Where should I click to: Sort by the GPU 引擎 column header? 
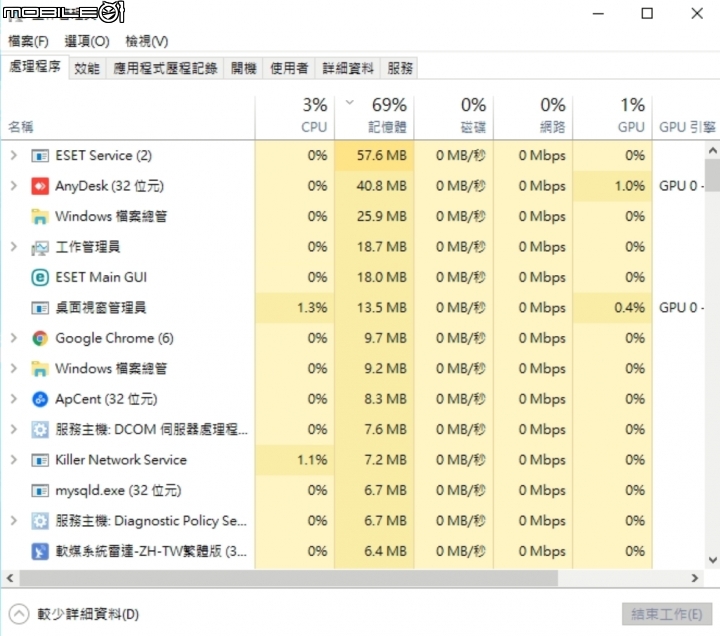686,117
